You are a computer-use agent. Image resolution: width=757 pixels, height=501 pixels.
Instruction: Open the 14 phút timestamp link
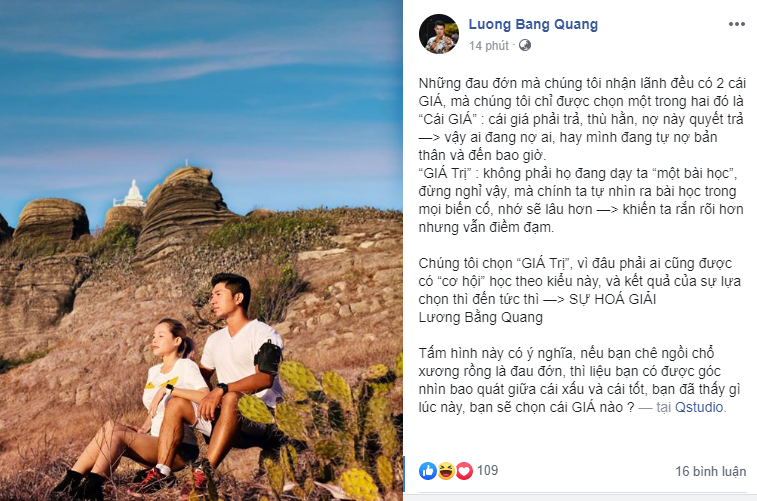tap(489, 45)
